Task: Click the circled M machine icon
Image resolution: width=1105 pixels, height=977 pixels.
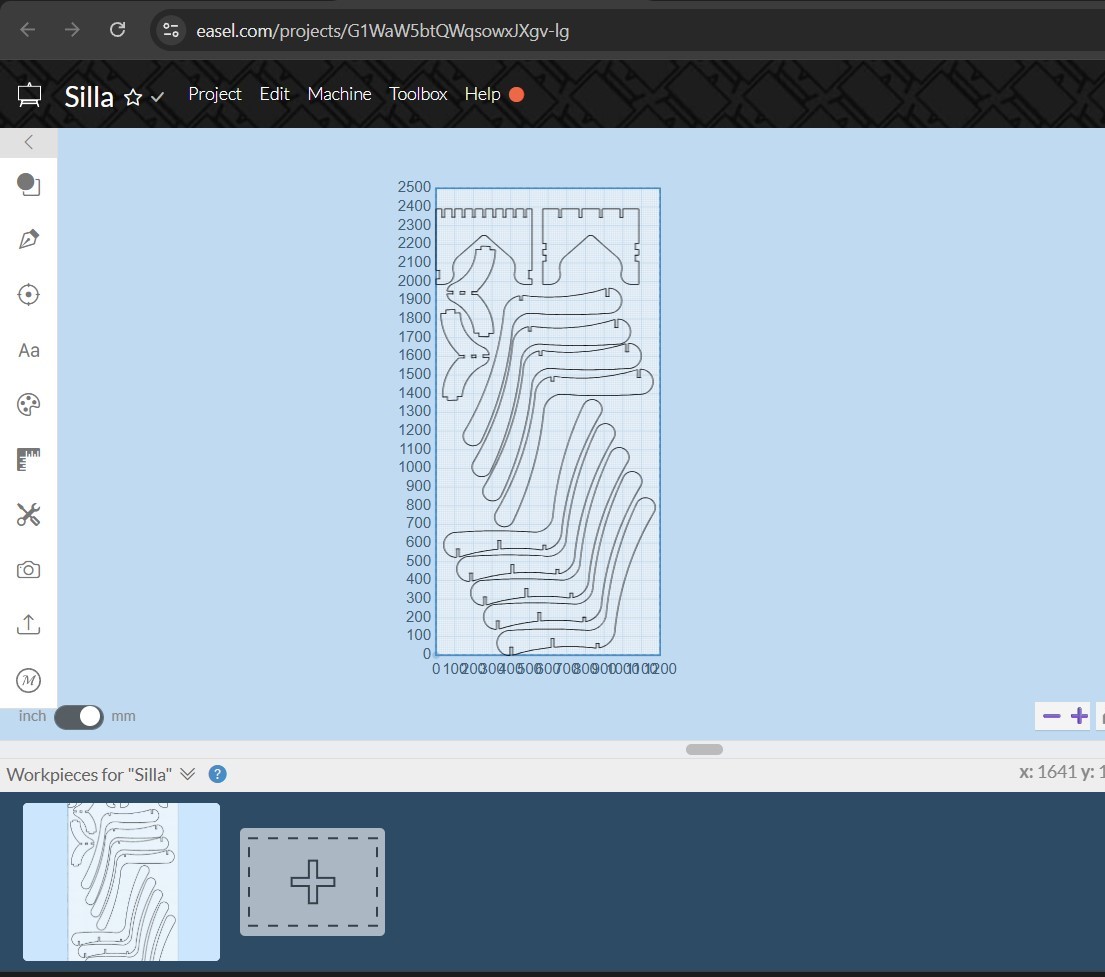Action: pyautogui.click(x=29, y=680)
